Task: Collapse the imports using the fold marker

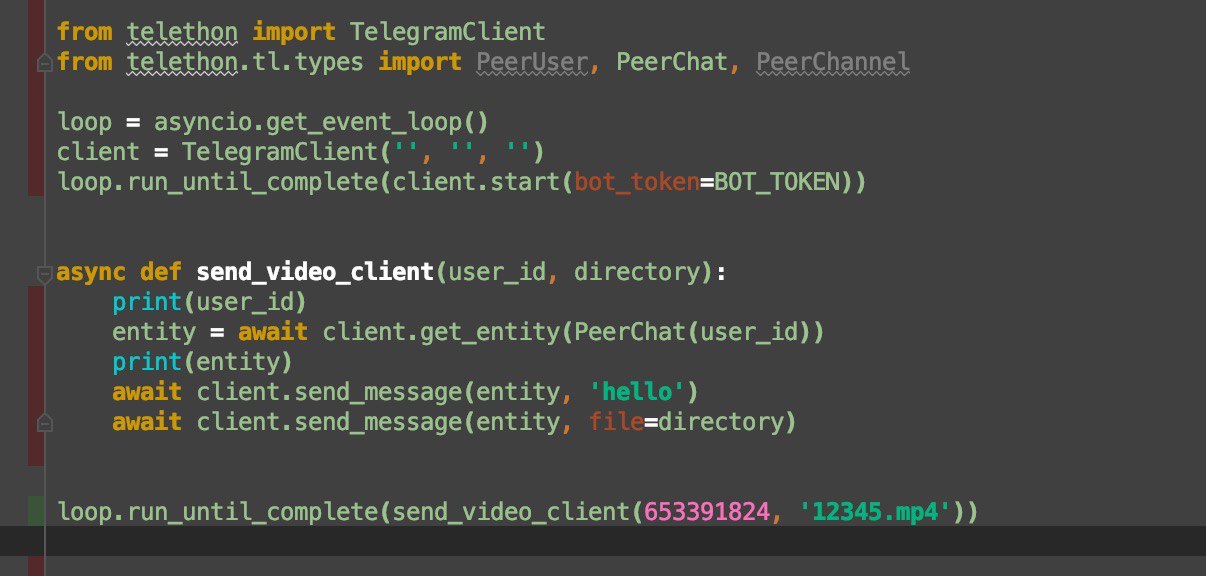Action: (43, 63)
